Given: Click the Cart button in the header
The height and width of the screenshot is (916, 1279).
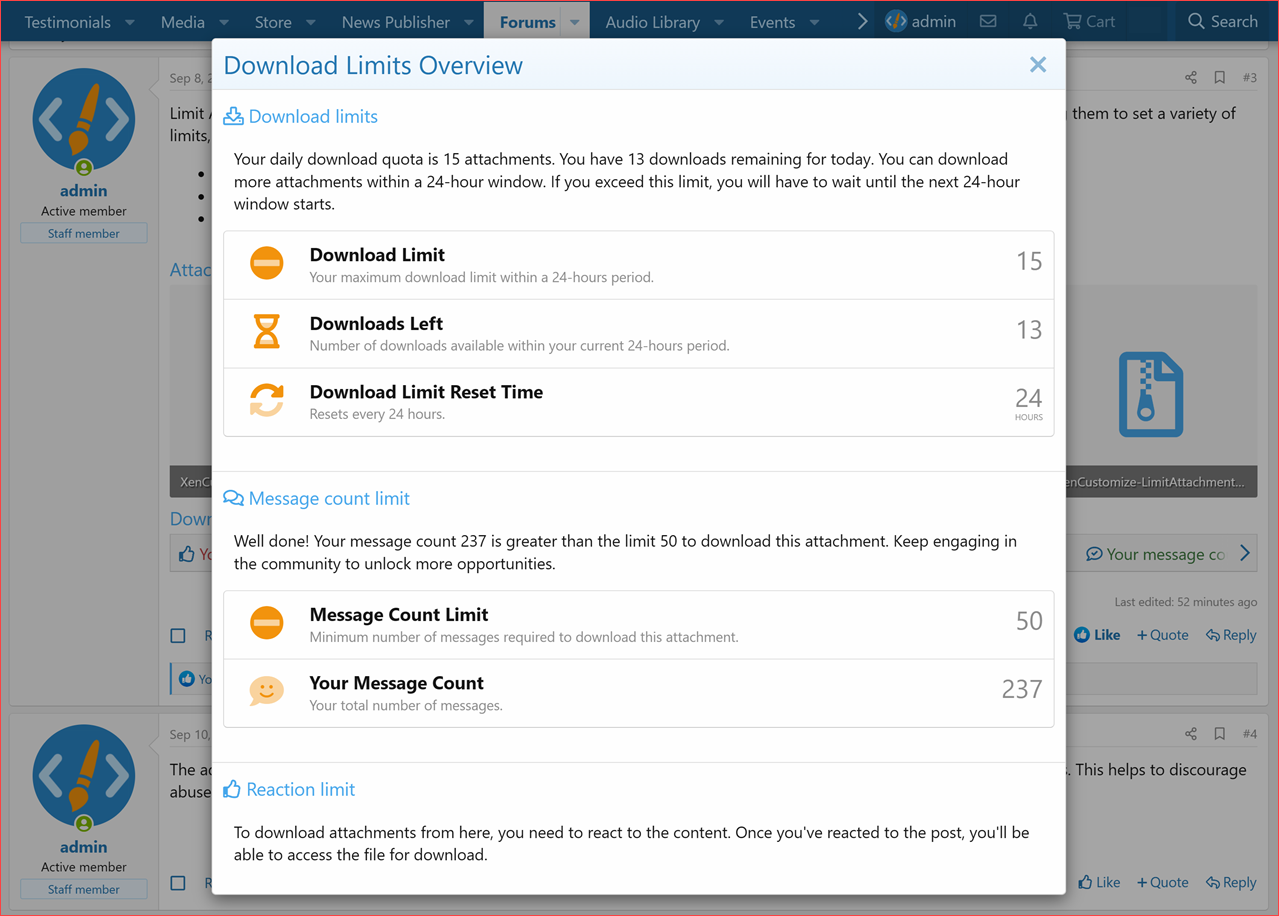Looking at the screenshot, I should coord(1089,20).
